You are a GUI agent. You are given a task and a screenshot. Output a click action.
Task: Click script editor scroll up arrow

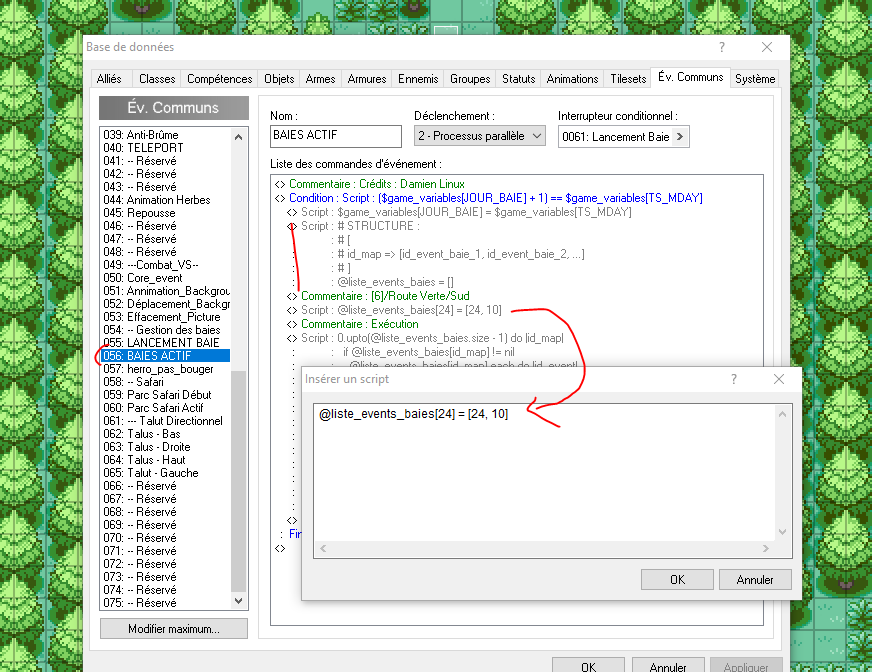point(782,414)
